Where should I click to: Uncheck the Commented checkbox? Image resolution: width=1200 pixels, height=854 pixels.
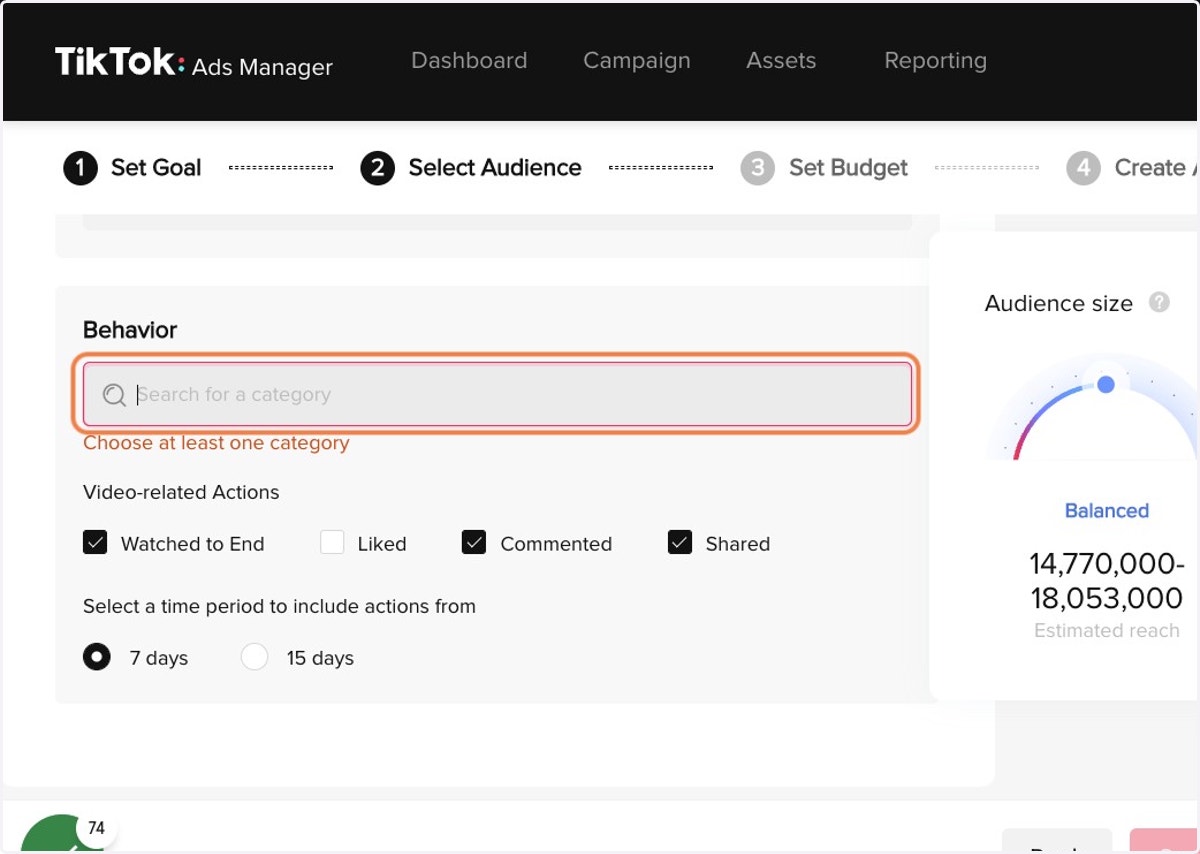[474, 543]
